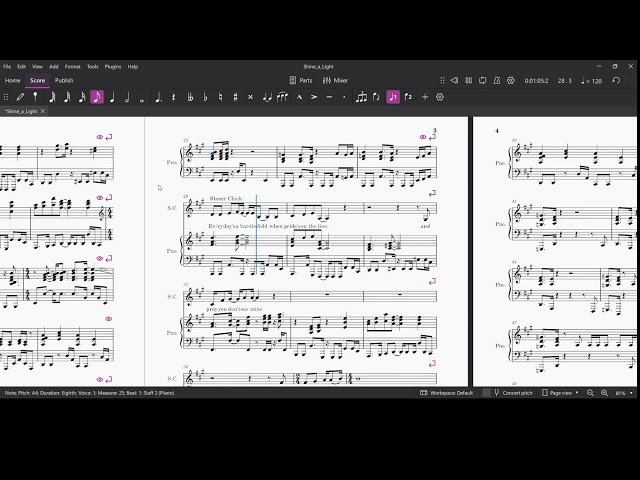This screenshot has height=480, width=640.
Task: Select the half note duration
Action: [127, 97]
